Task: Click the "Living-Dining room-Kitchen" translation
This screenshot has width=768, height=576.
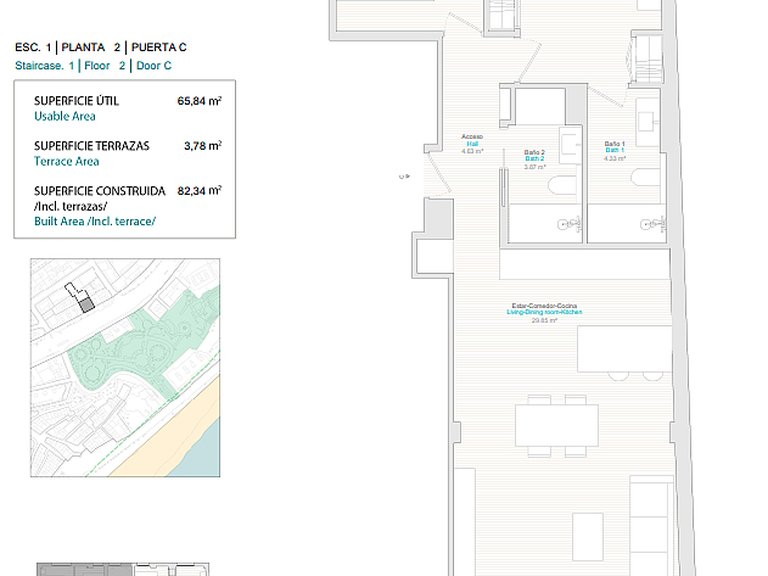Action: [544, 312]
